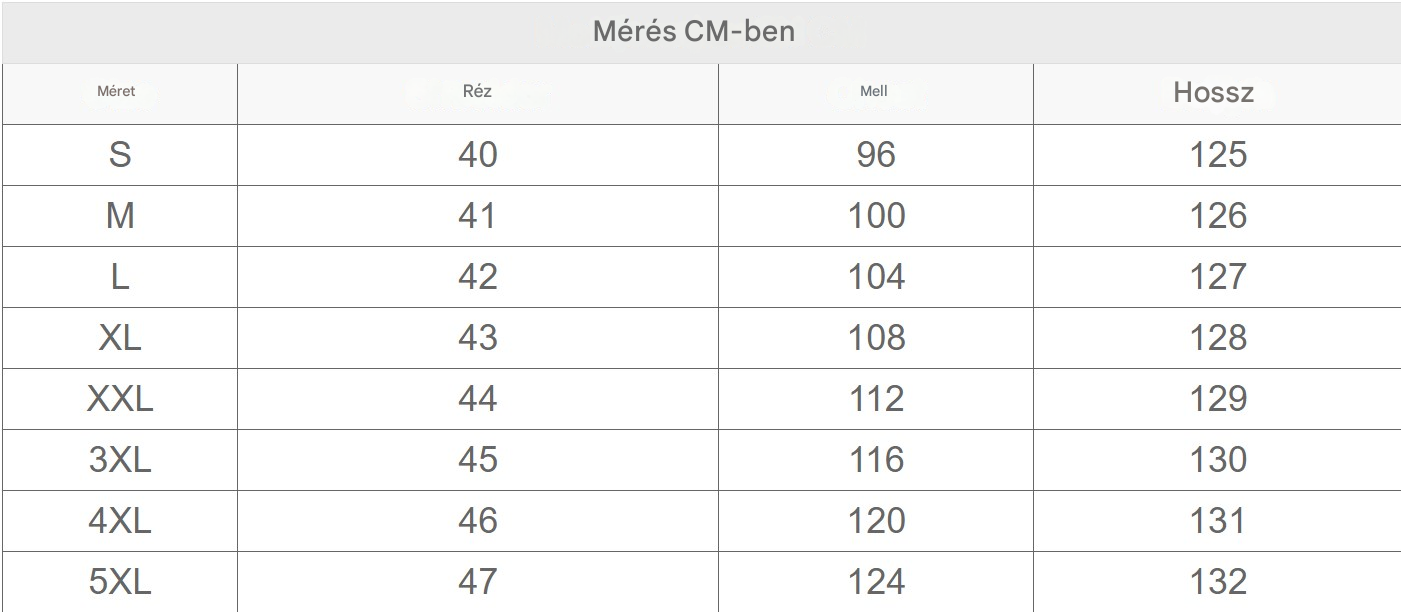Click the Réz value 47
The height and width of the screenshot is (612, 1401).
pos(477,581)
